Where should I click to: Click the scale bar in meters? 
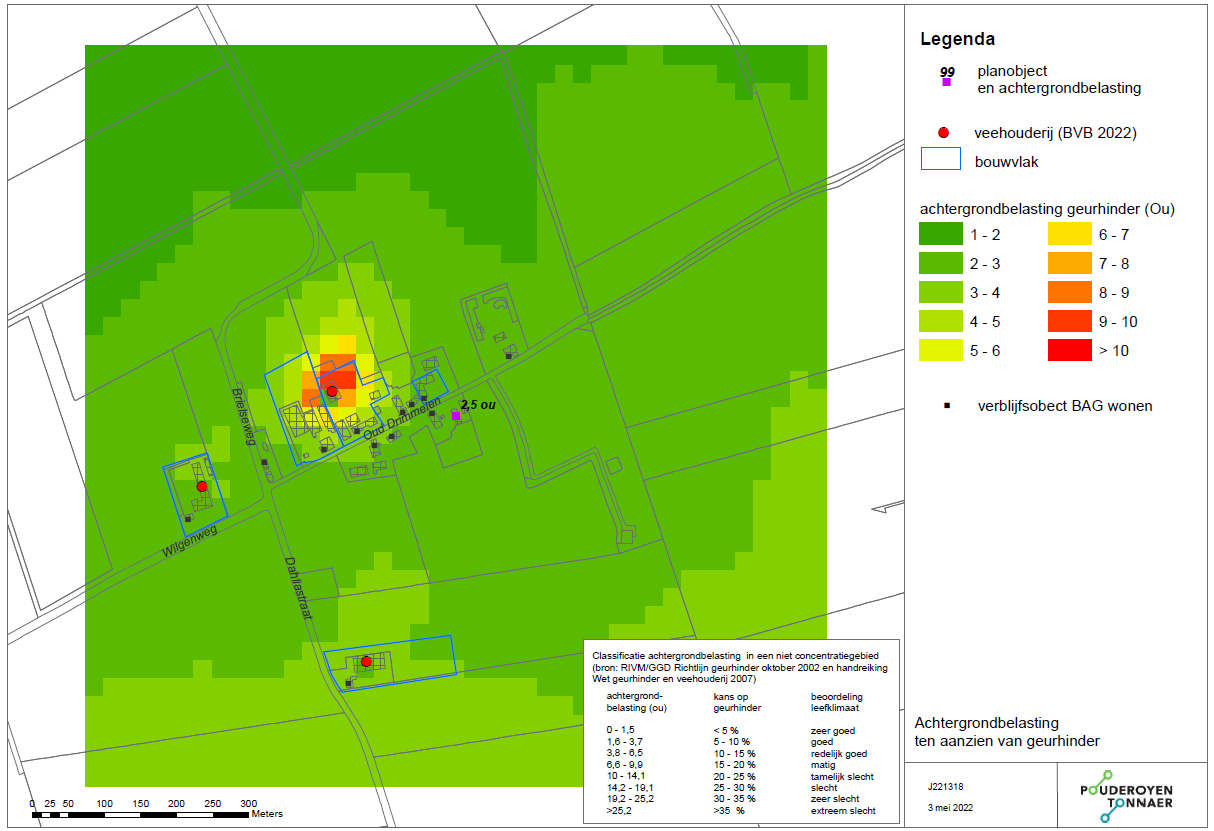click(x=141, y=815)
